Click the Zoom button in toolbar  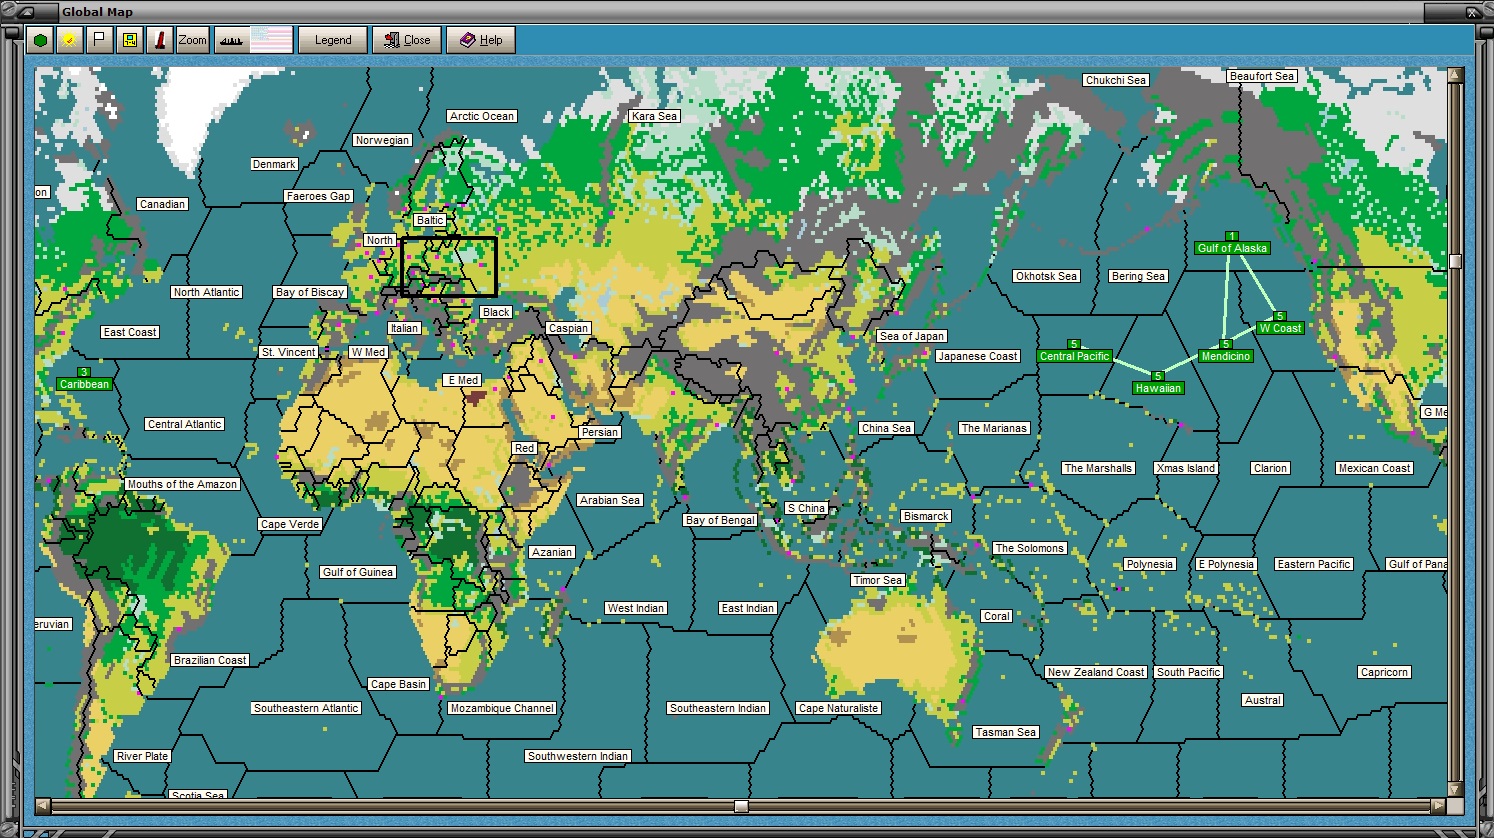[x=193, y=40]
